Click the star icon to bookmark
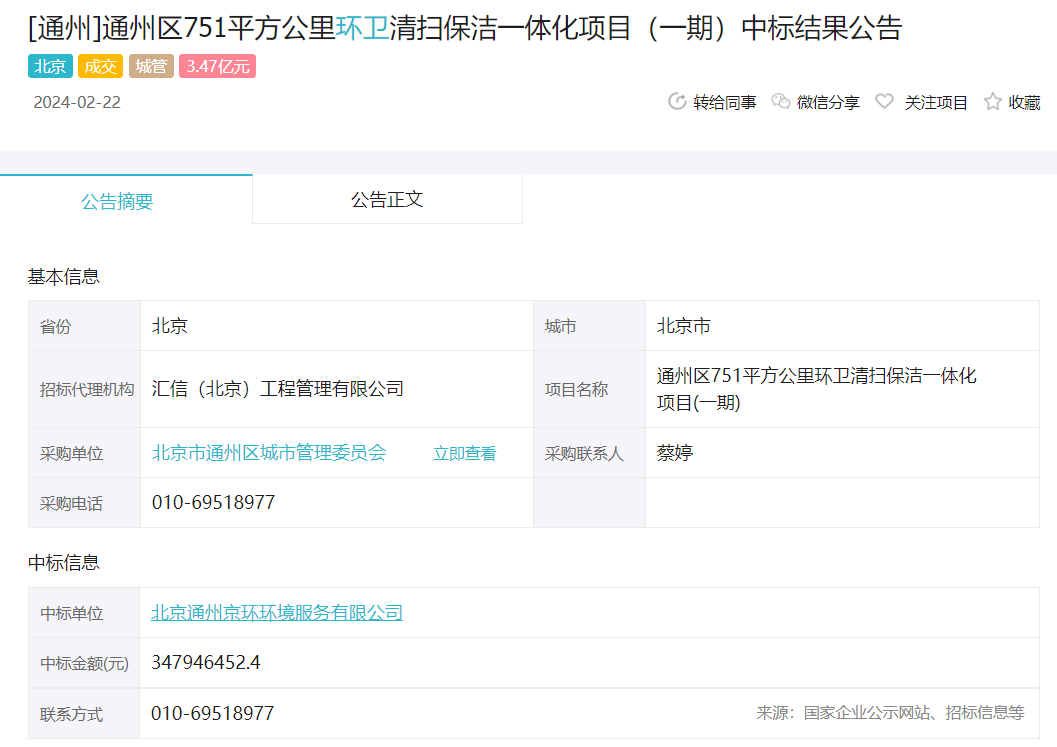 click(992, 102)
